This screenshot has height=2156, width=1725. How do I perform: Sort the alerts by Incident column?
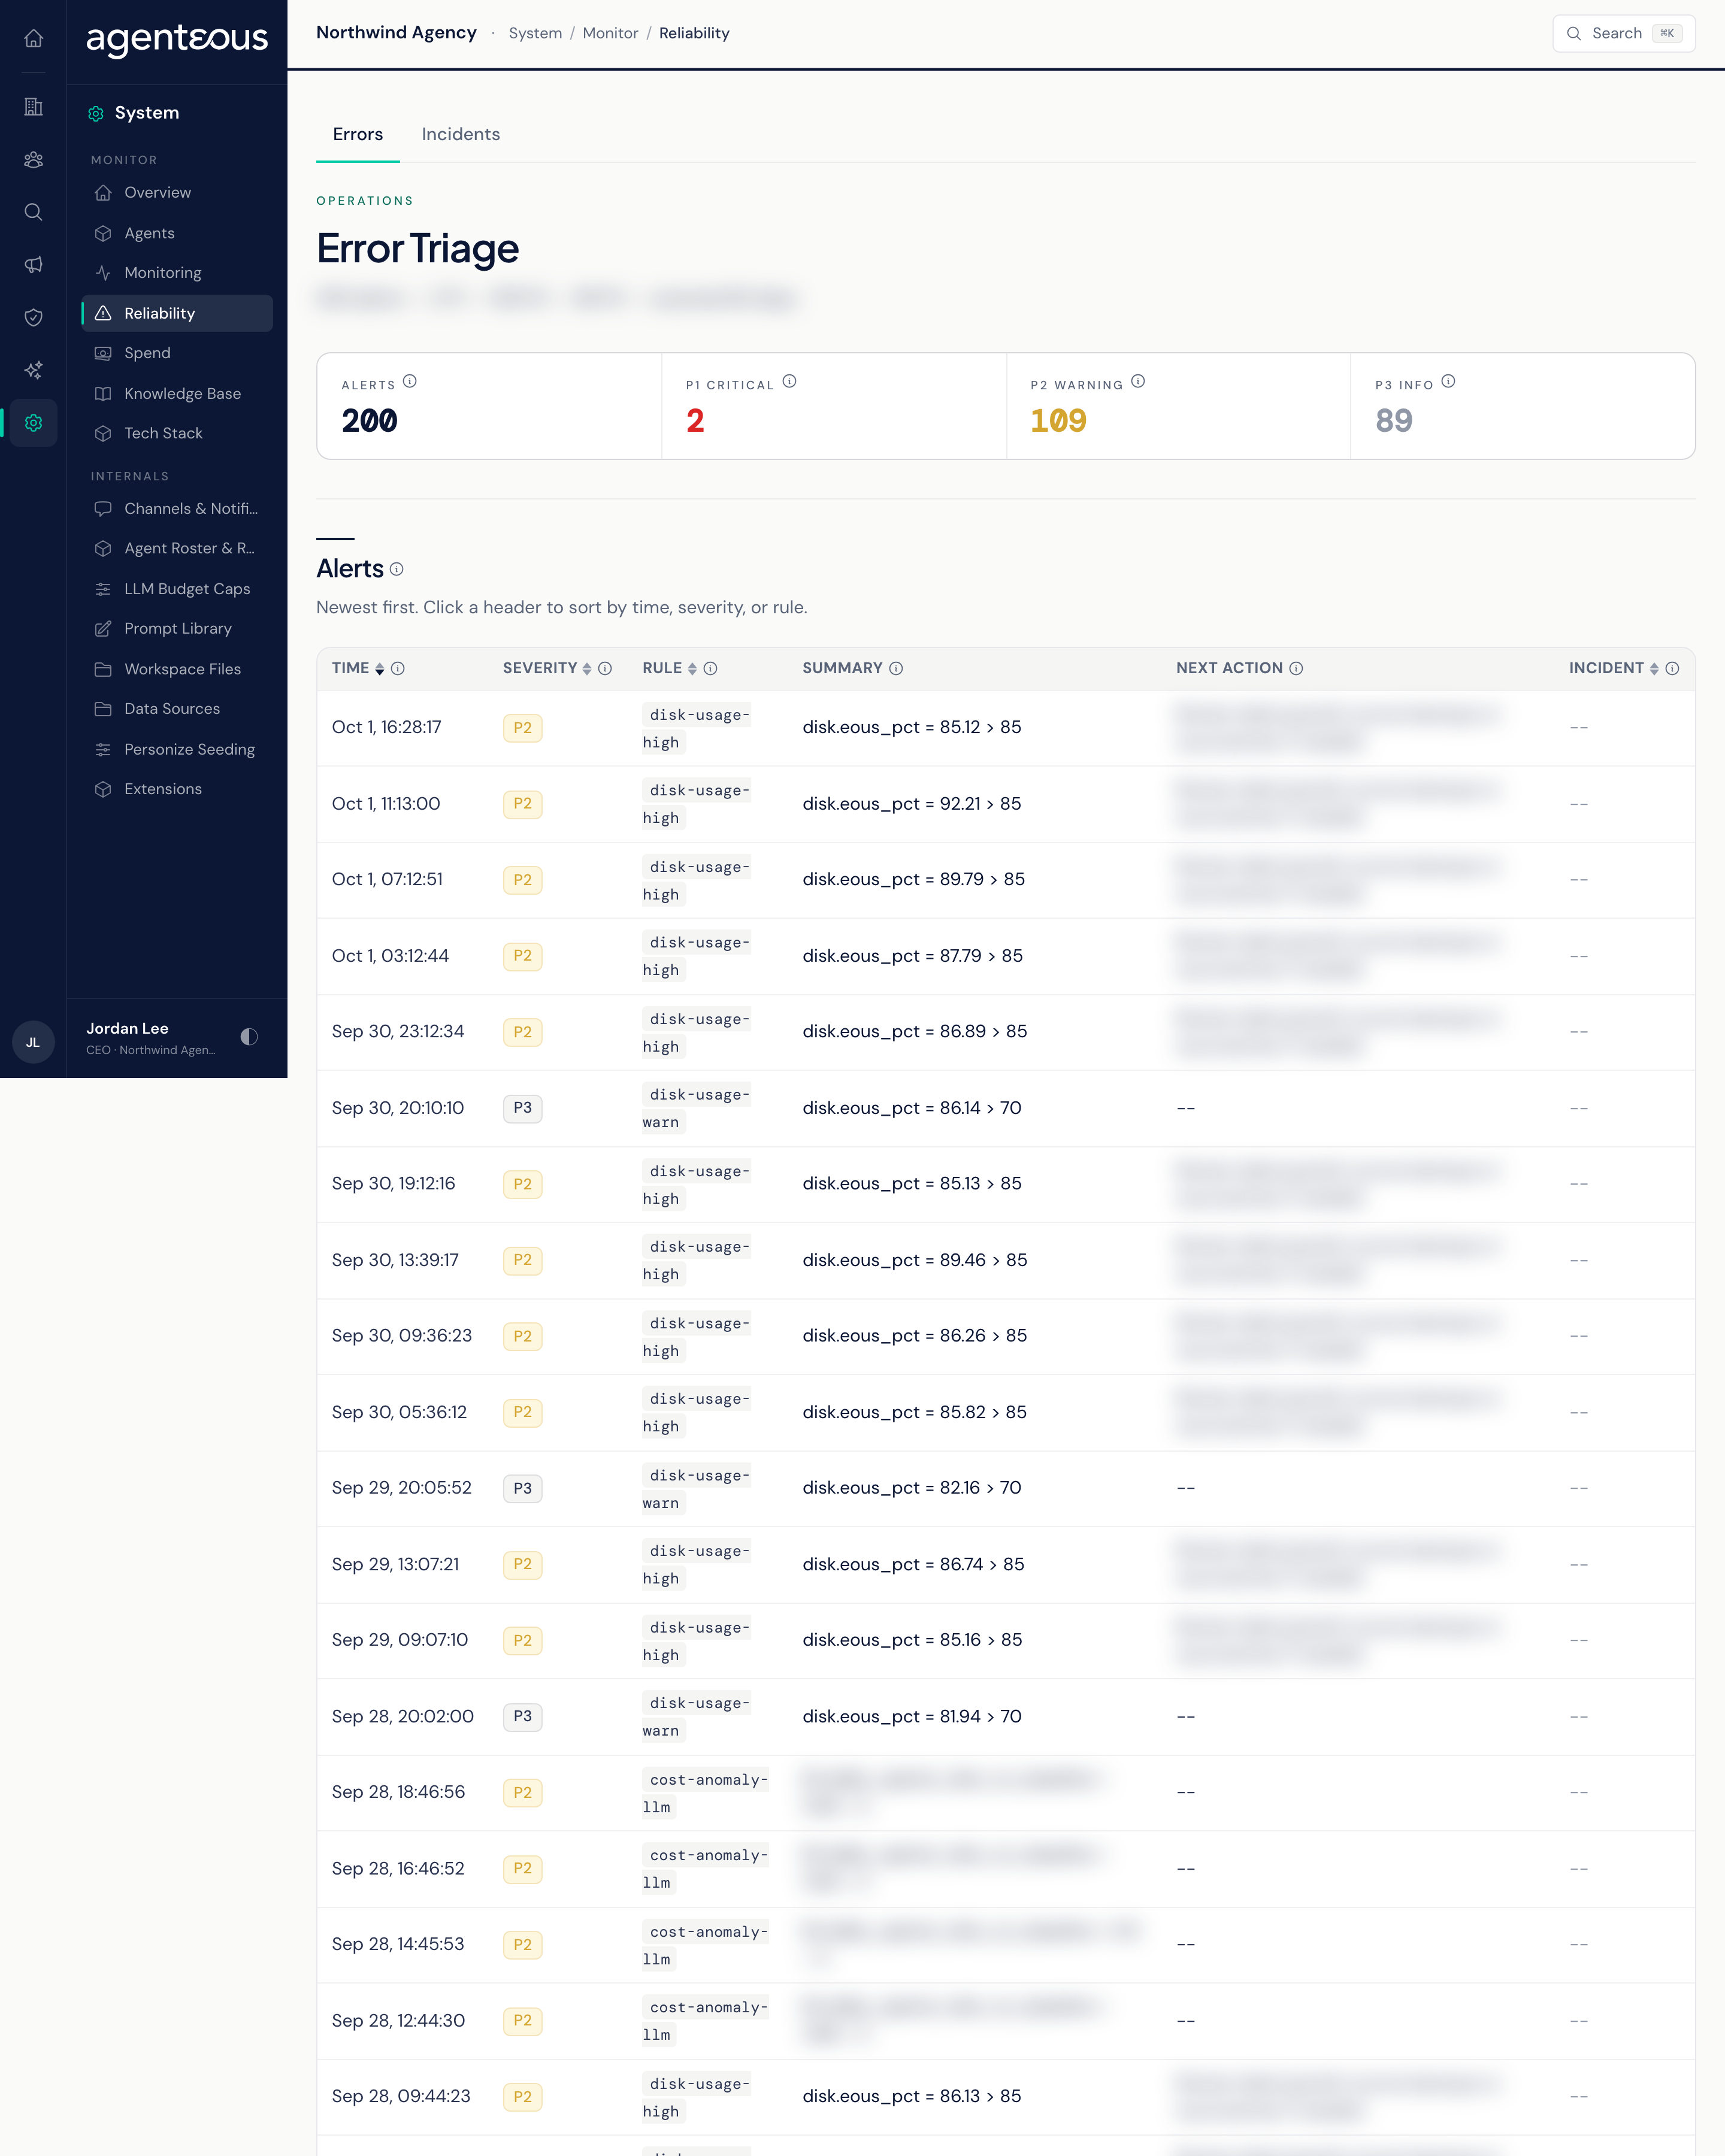pos(1614,668)
